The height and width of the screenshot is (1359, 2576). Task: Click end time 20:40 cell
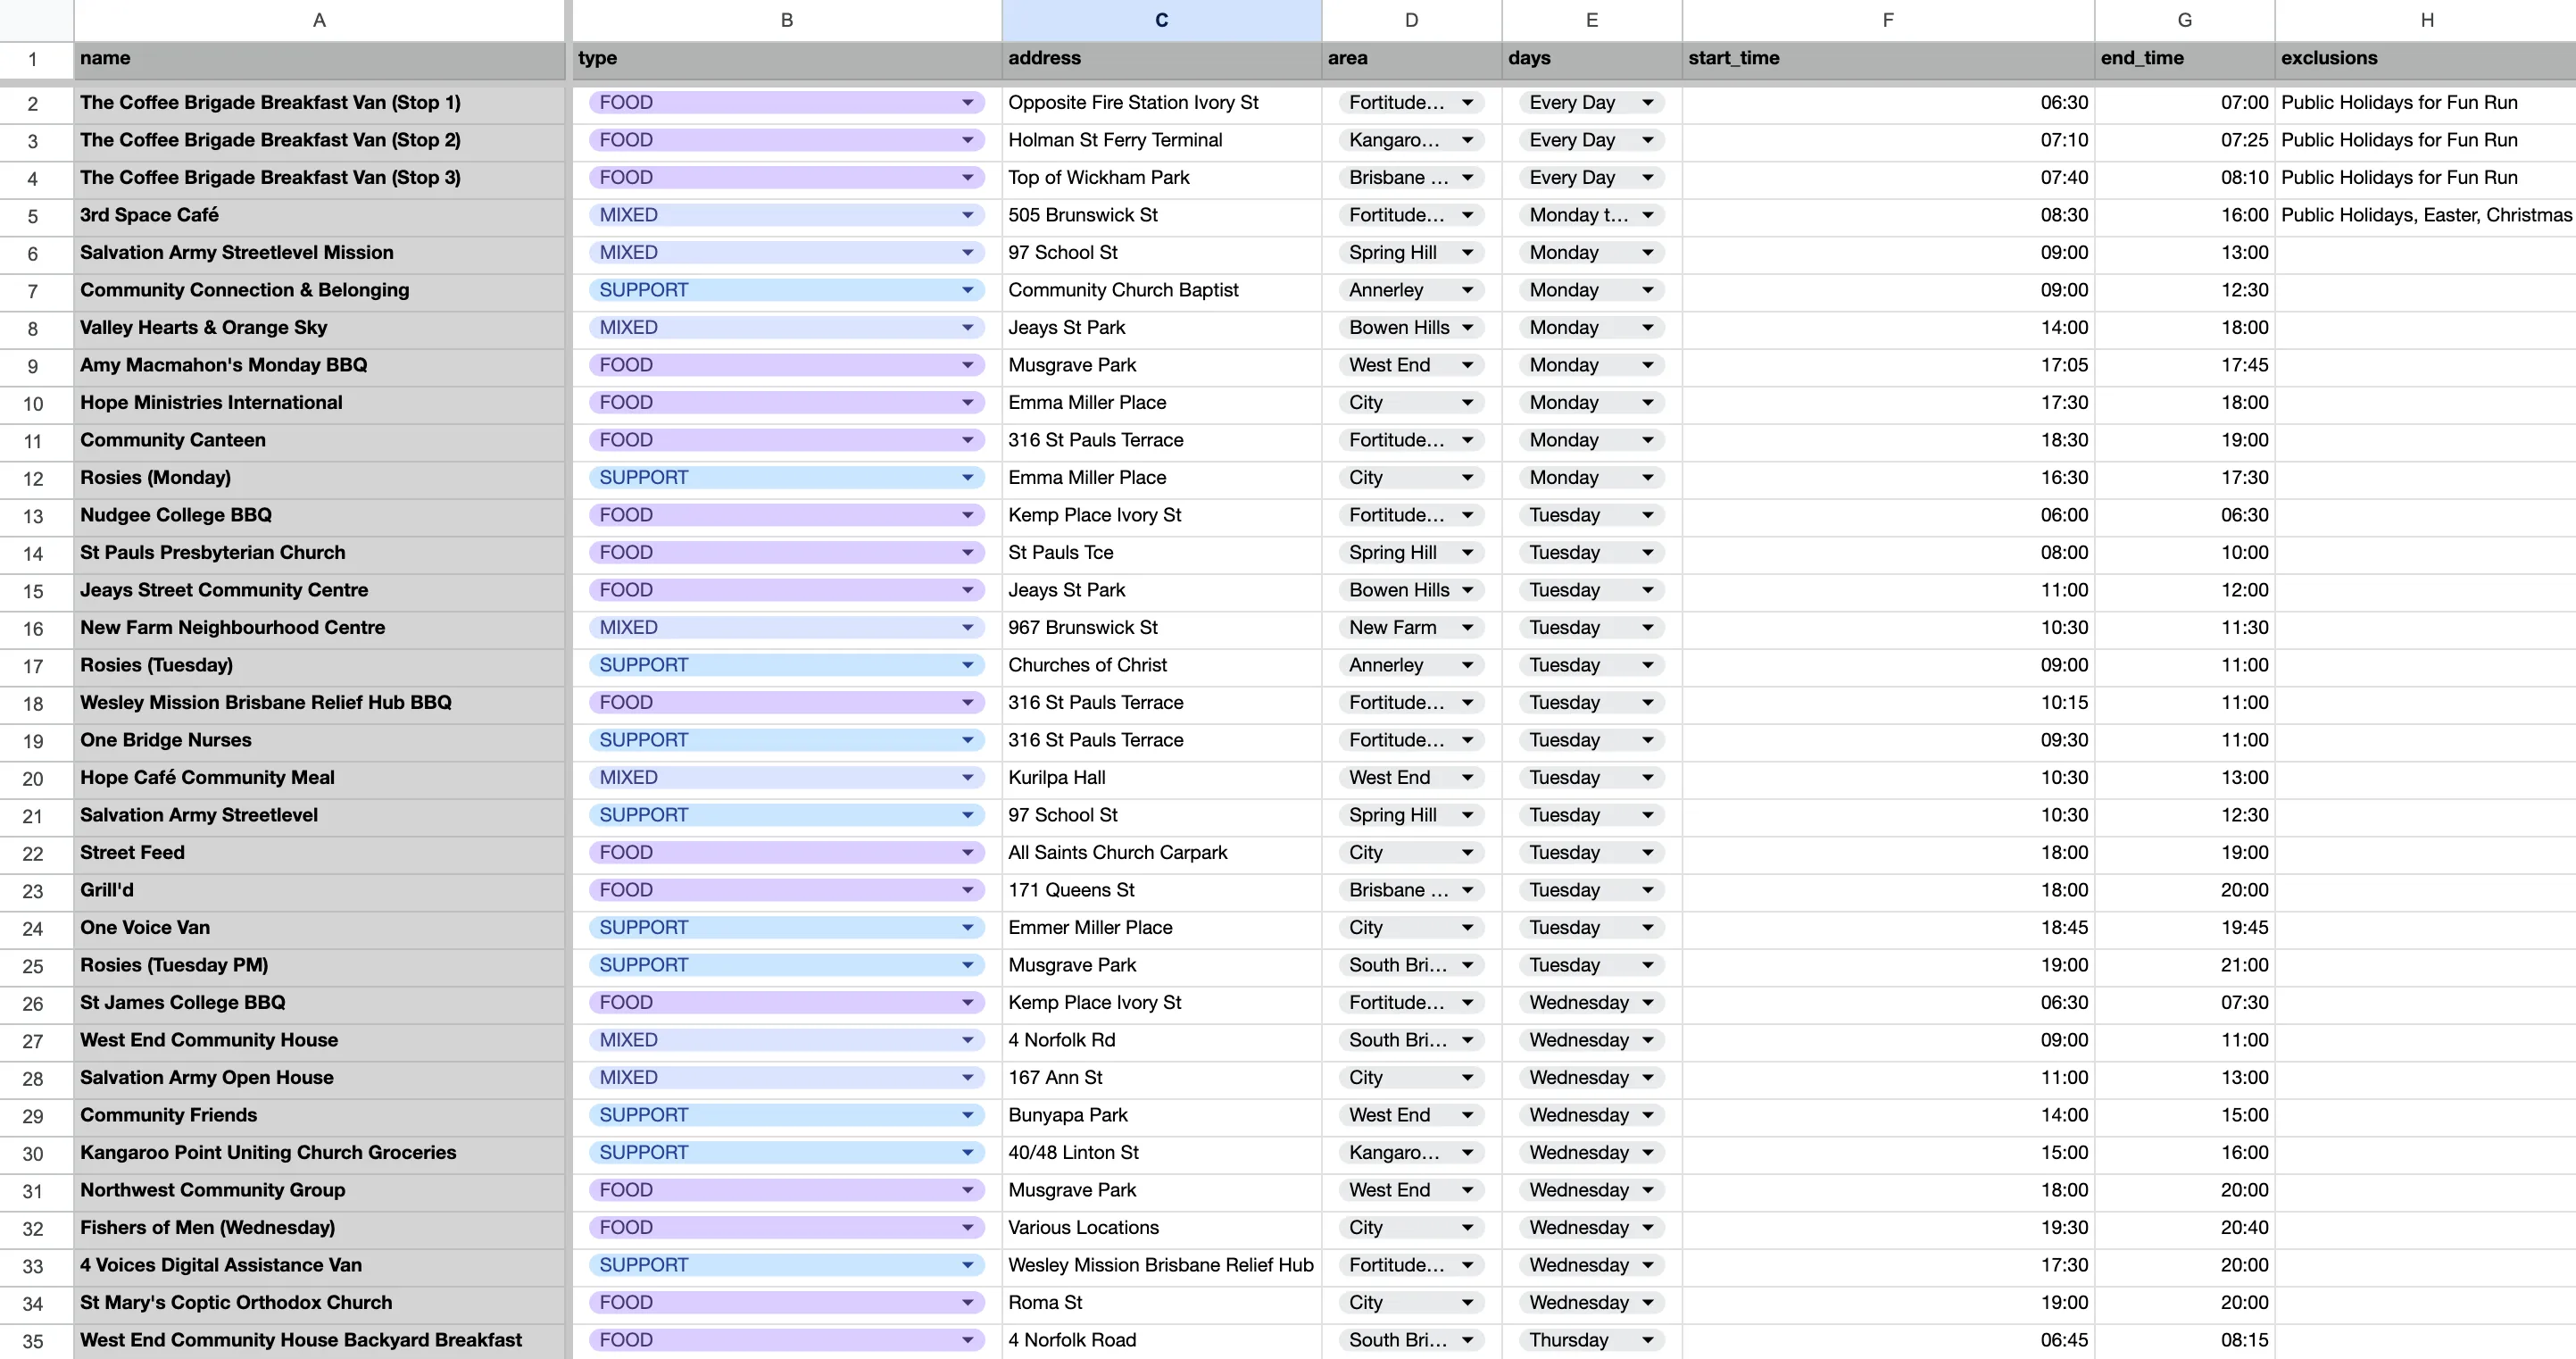point(2184,1227)
